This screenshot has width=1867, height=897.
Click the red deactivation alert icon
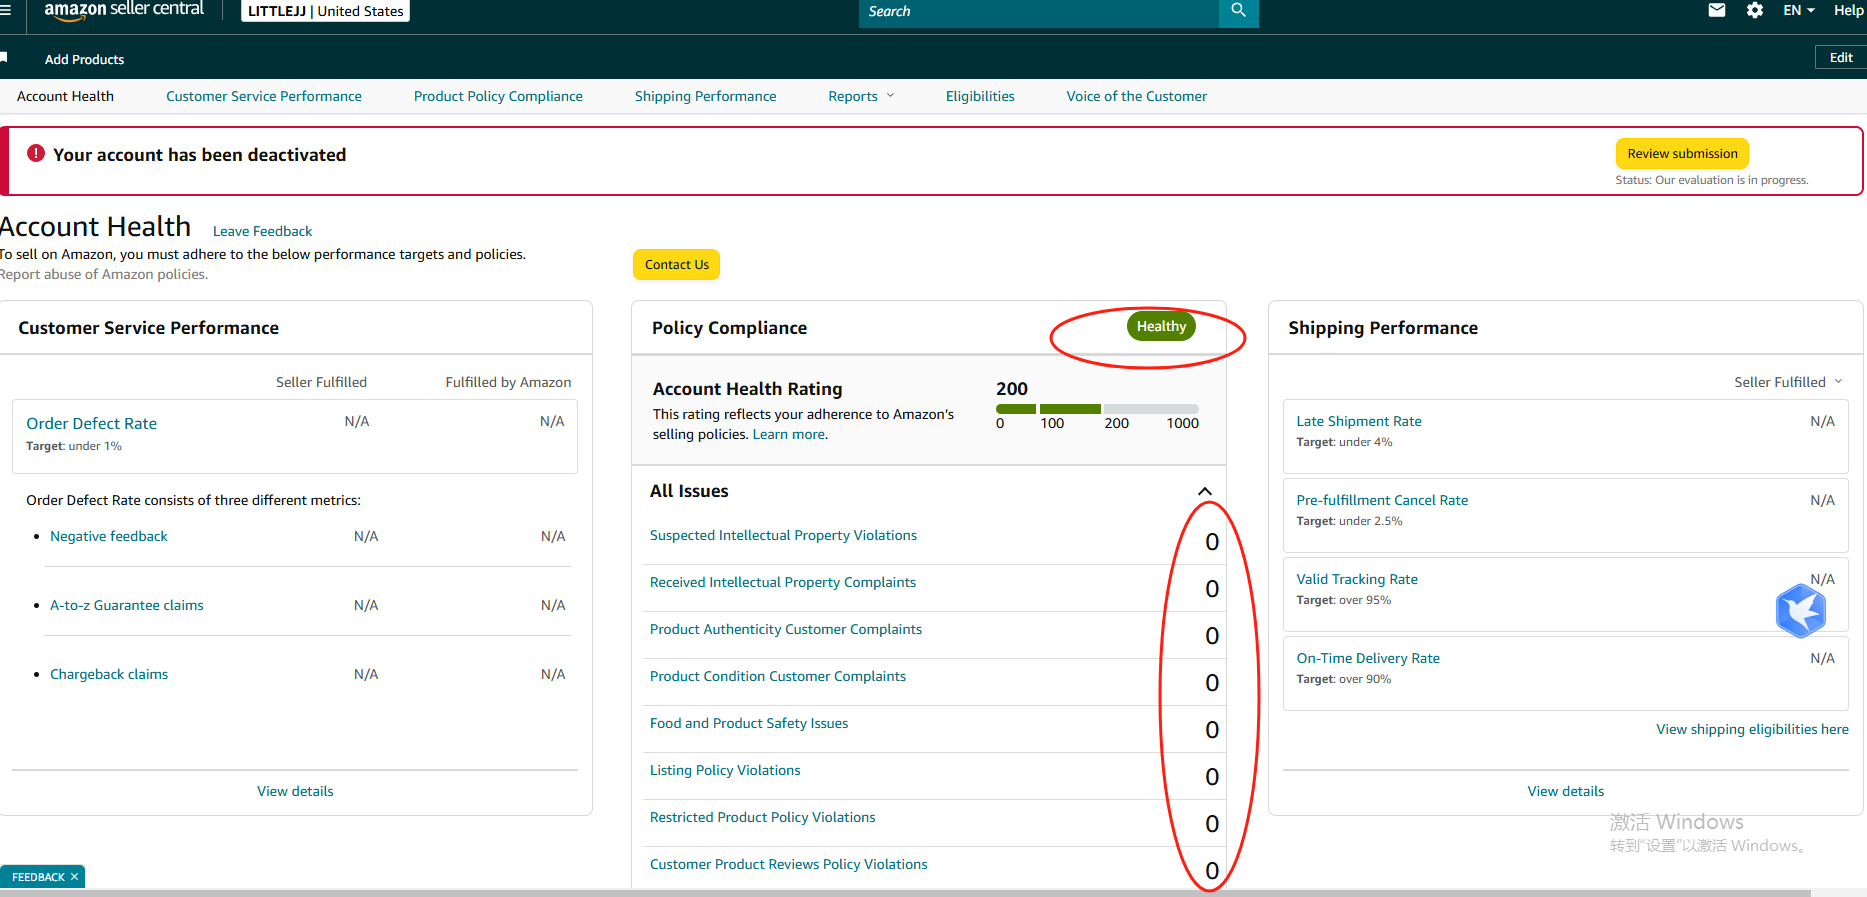(x=36, y=153)
